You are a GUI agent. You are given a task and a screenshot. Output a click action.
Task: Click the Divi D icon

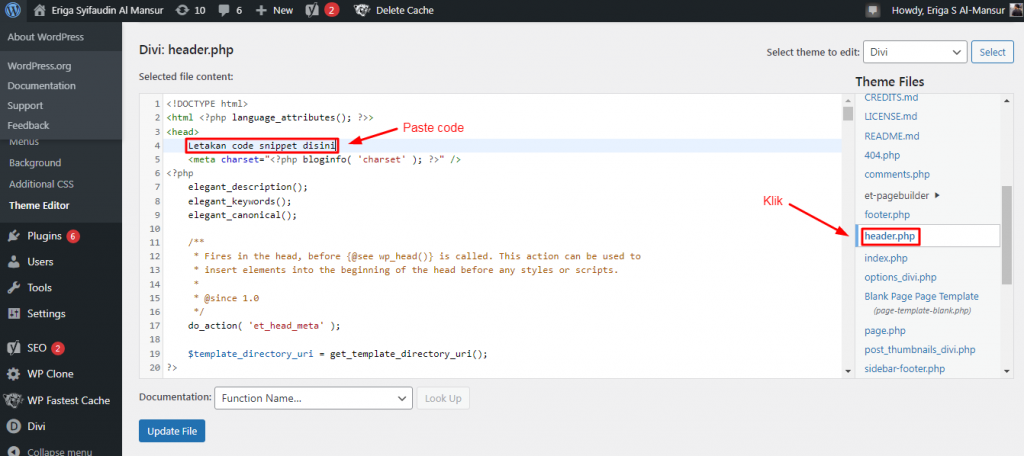point(14,427)
